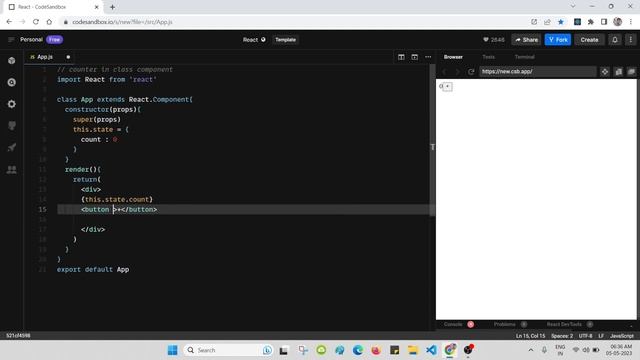The width and height of the screenshot is (640, 360).
Task: Open the CodeSandbox hamburger menu
Action: [x=11, y=40]
